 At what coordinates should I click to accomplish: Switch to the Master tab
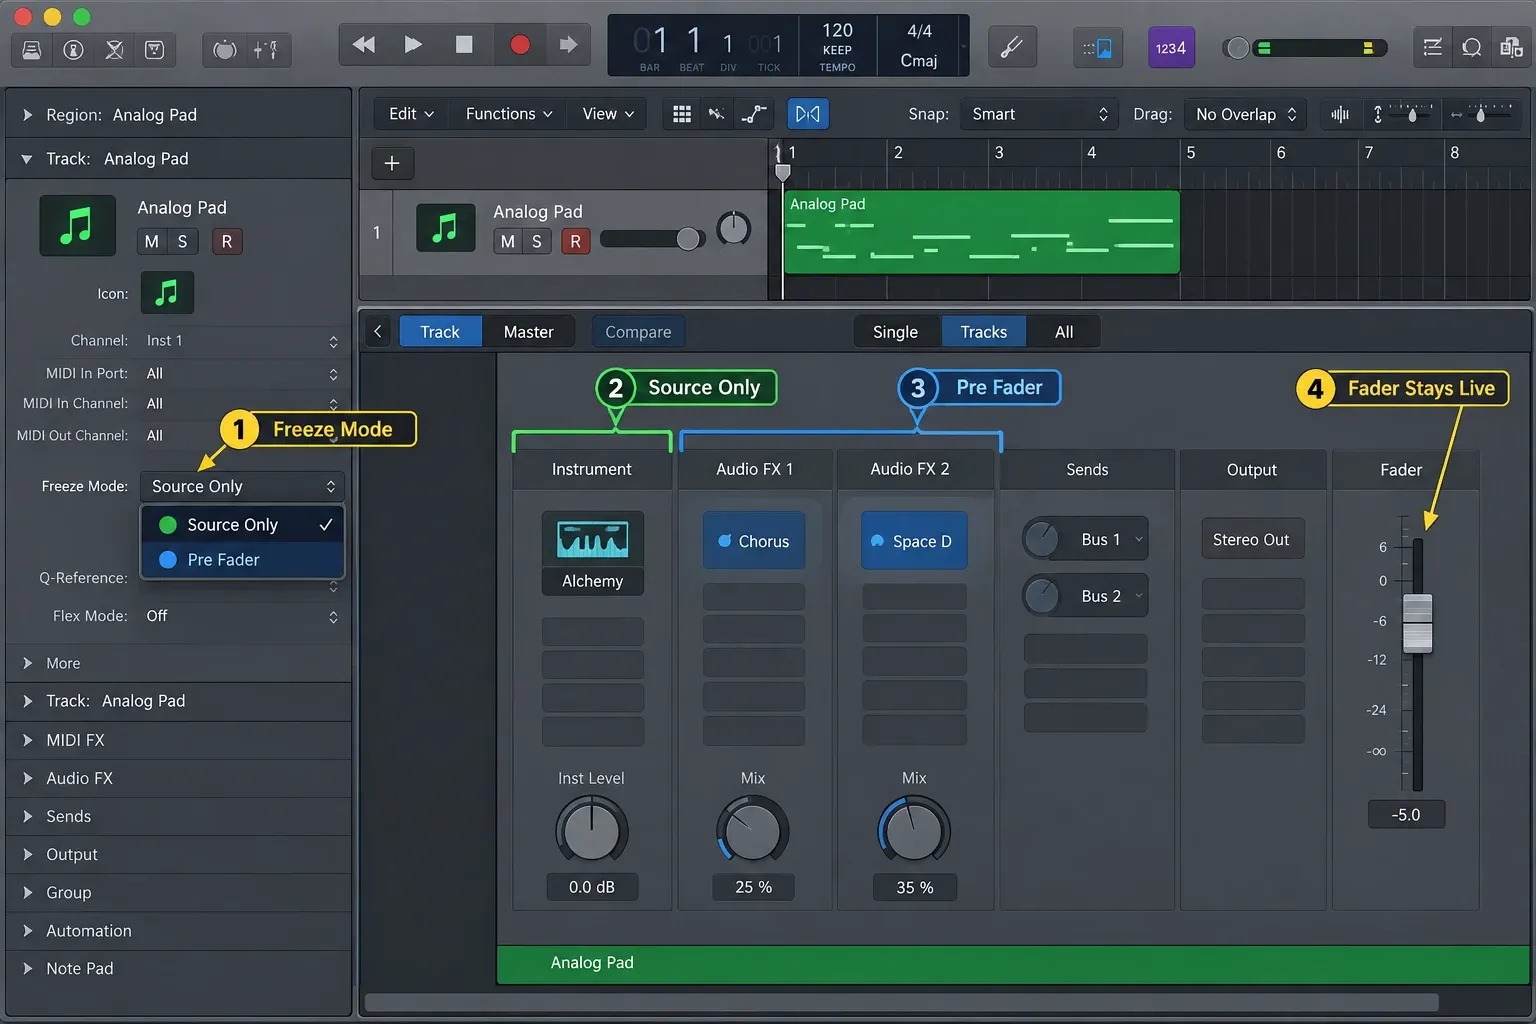tap(528, 332)
